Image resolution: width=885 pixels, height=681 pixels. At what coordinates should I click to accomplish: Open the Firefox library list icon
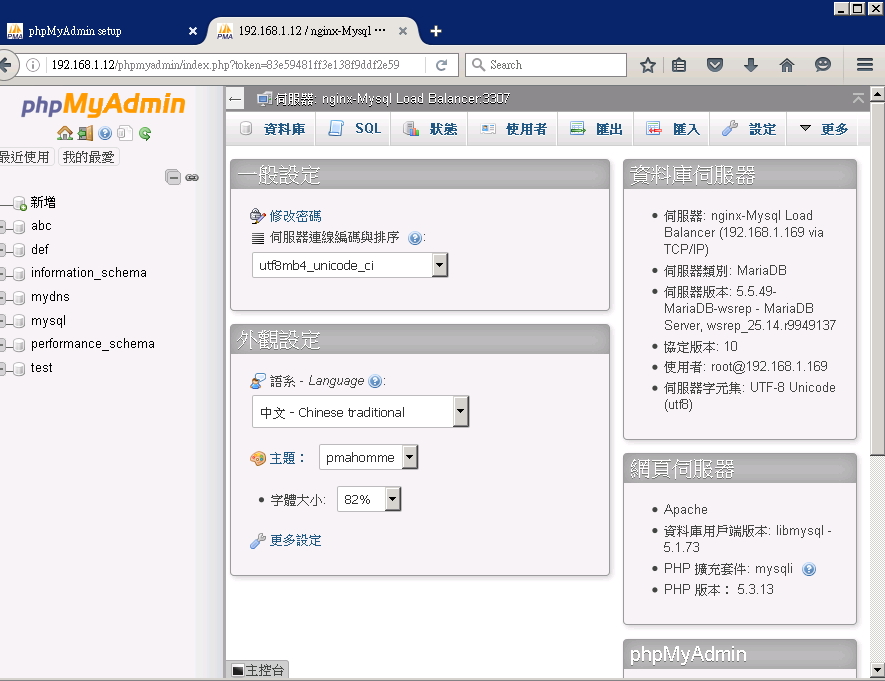point(679,65)
